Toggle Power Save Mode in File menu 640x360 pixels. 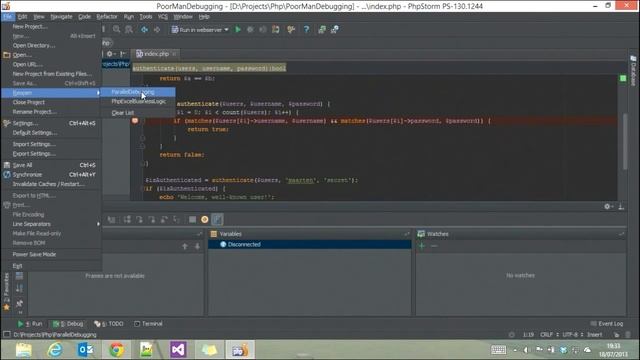(x=51, y=254)
